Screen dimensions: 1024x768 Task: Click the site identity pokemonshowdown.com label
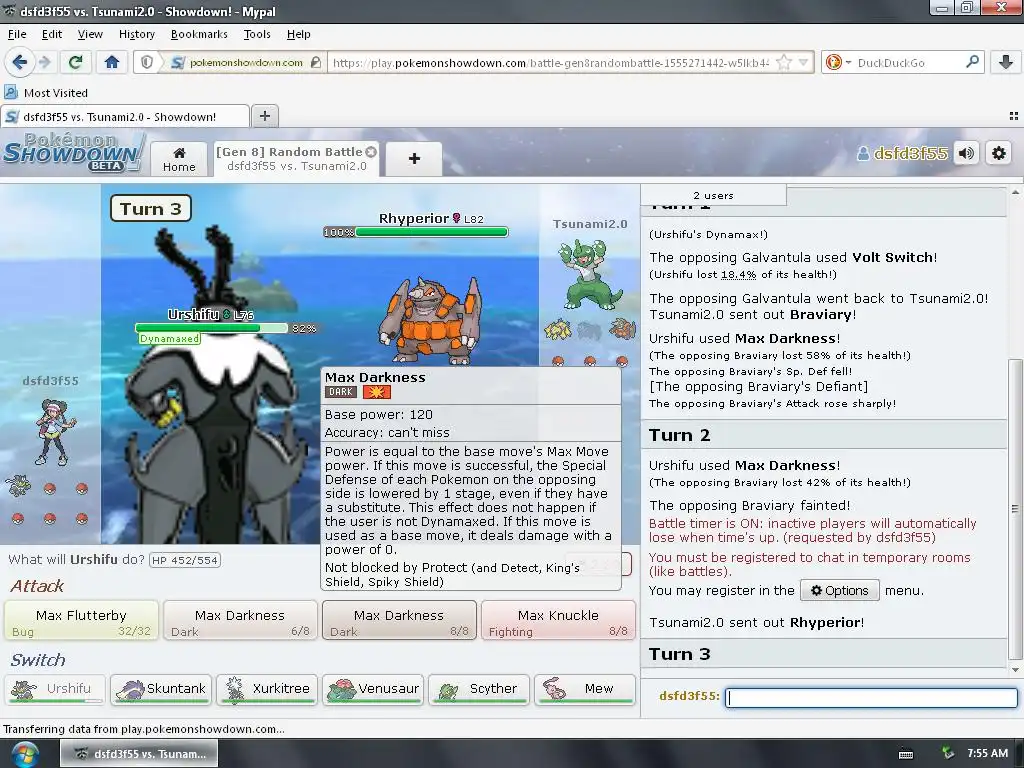(246, 63)
